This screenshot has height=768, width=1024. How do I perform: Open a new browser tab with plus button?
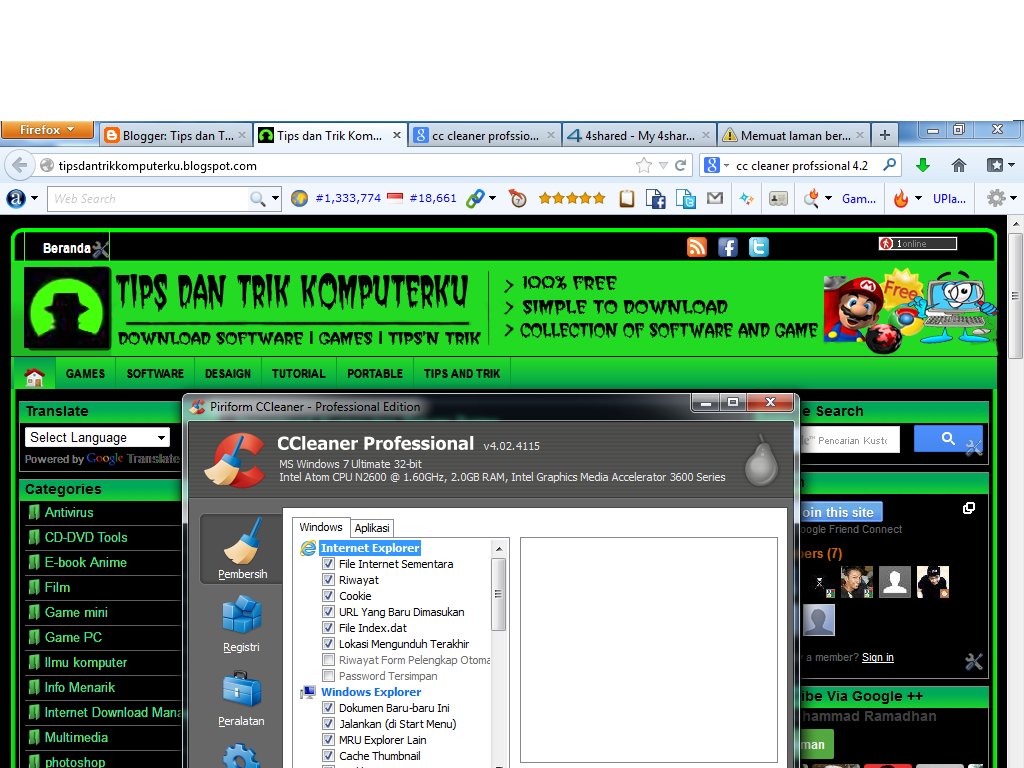coord(885,135)
